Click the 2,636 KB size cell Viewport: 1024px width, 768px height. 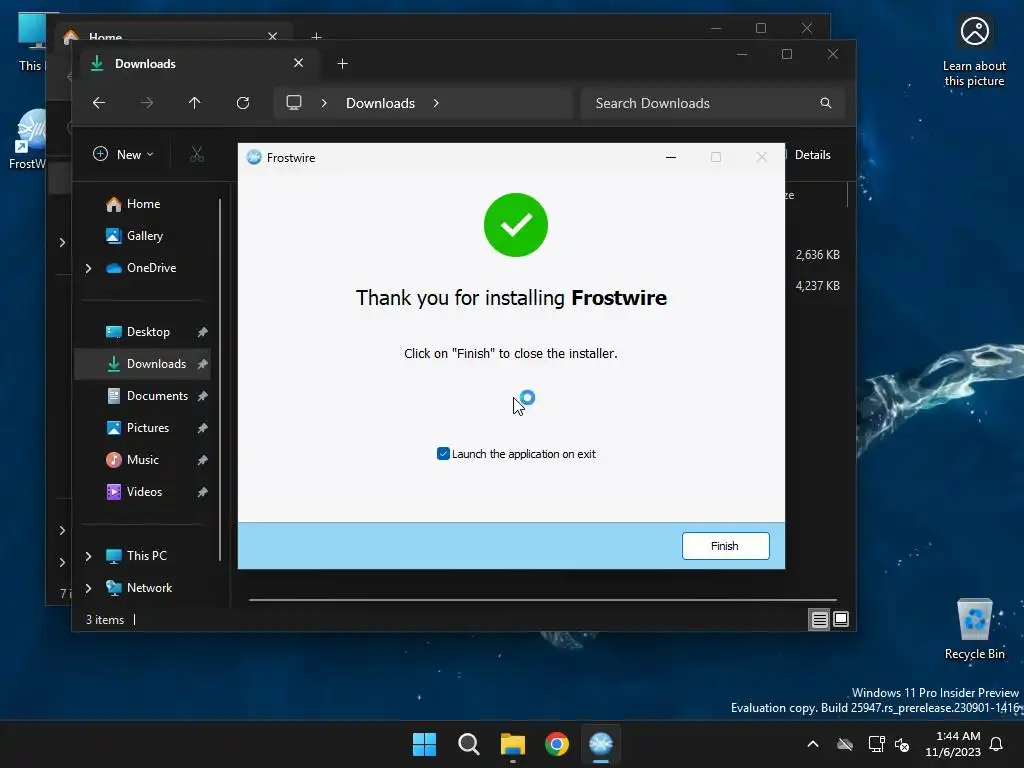818,255
